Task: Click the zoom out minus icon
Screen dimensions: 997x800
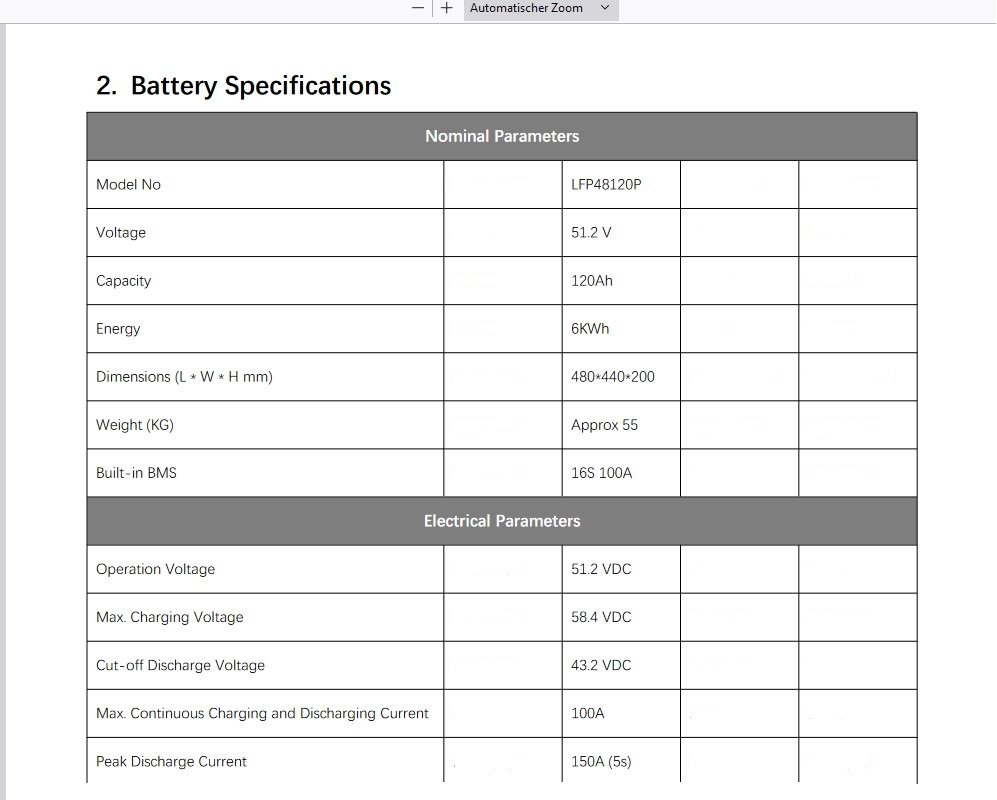Action: click(418, 8)
